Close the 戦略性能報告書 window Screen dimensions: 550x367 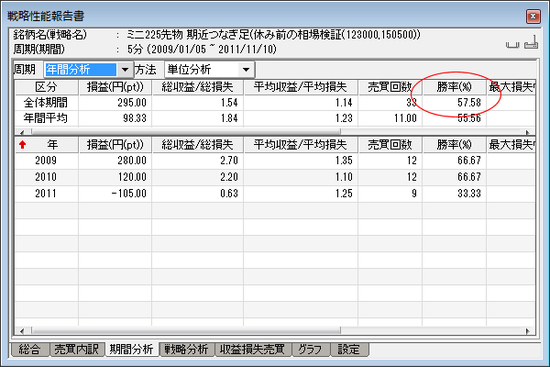[x=533, y=16]
